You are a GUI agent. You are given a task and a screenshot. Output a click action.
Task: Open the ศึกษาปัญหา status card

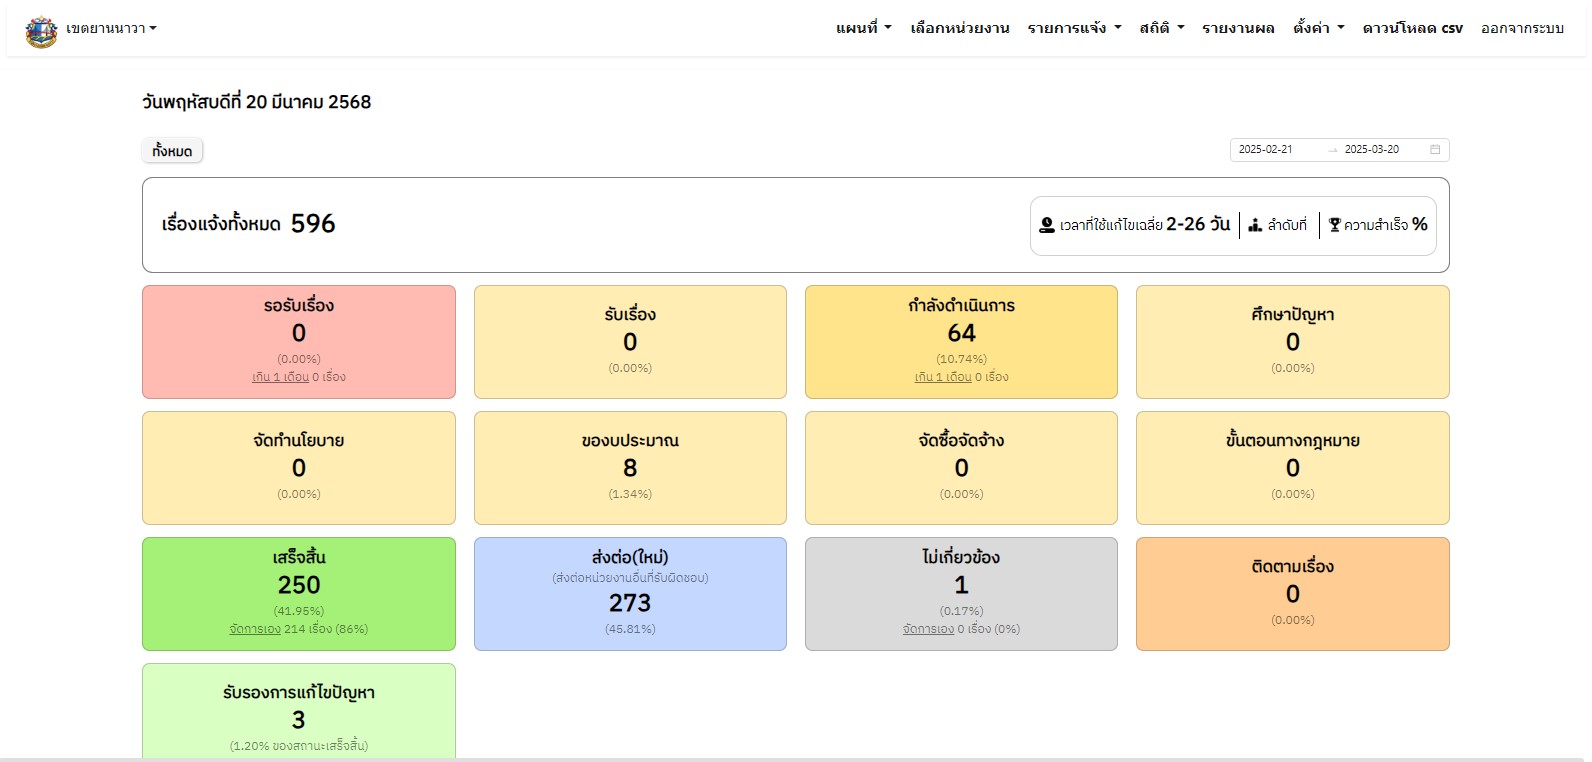pos(1293,342)
